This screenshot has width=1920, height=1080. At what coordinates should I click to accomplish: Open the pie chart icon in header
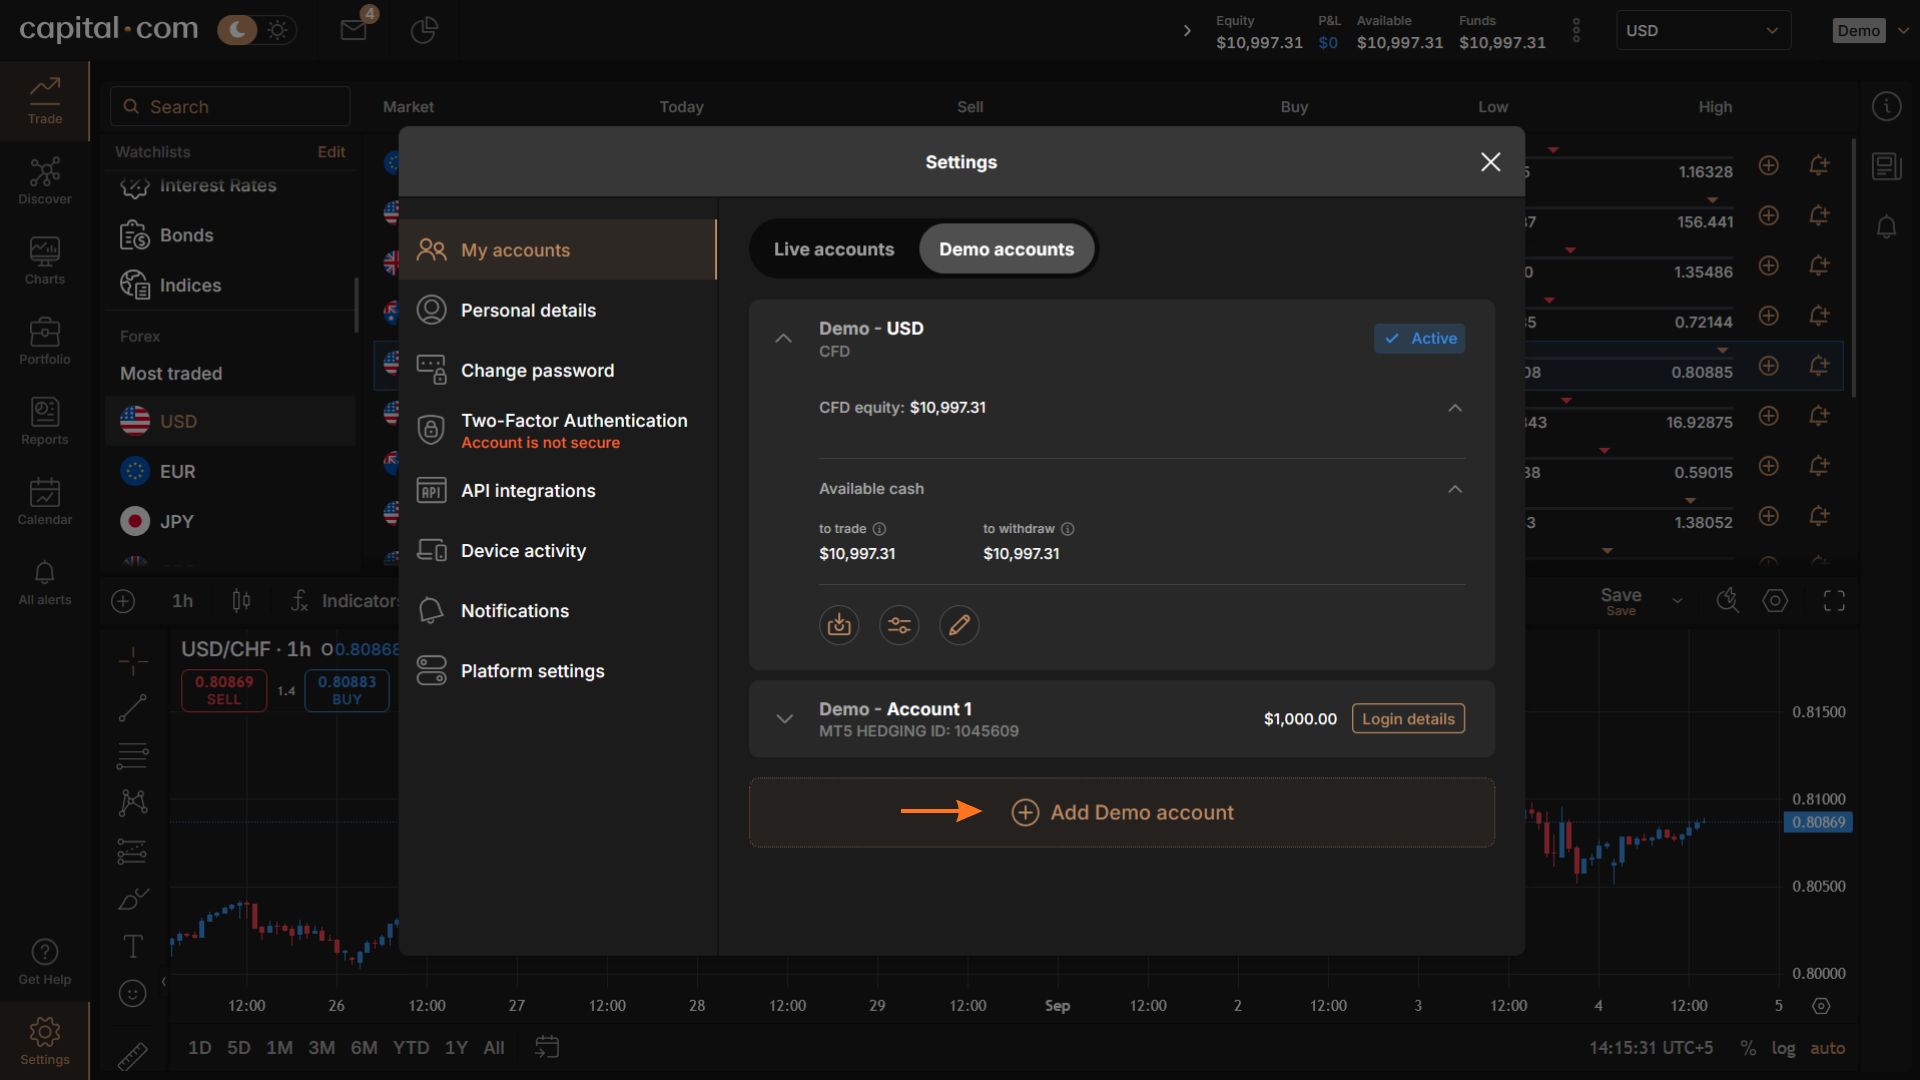(424, 30)
